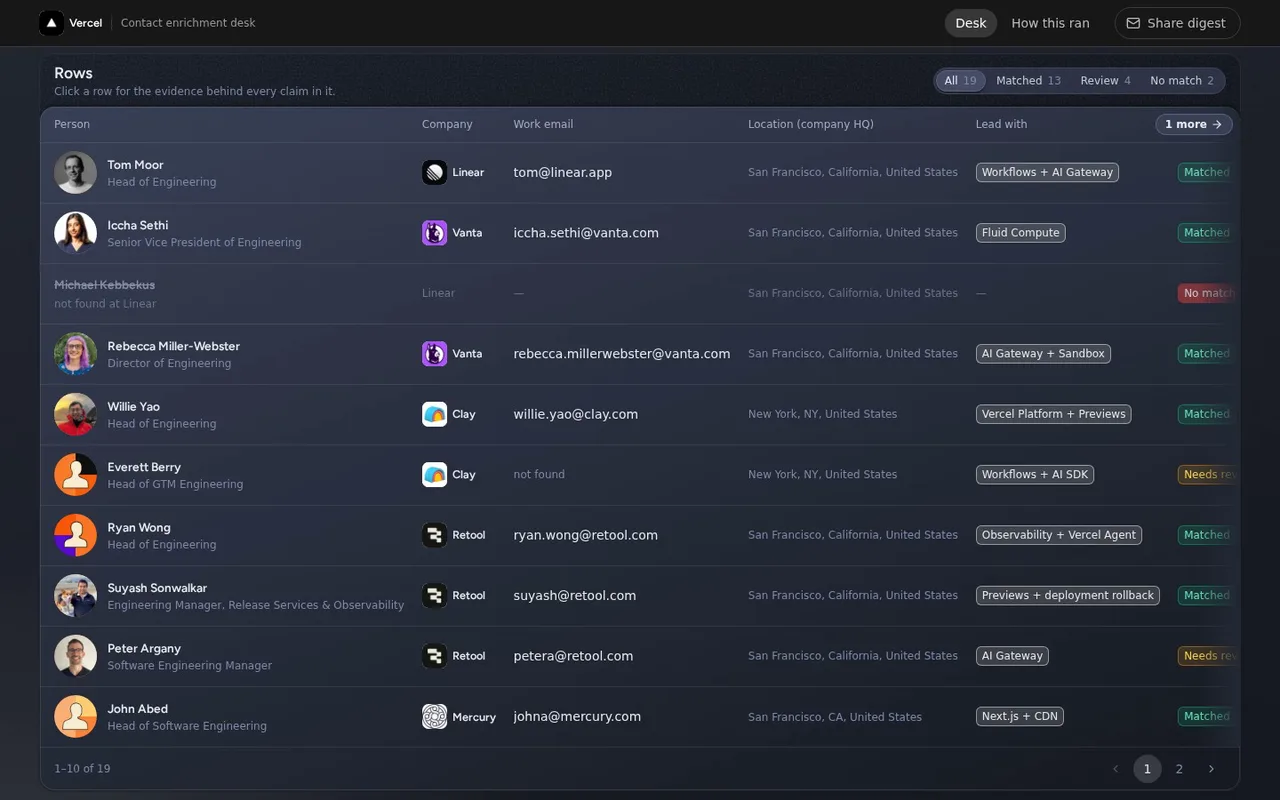The image size is (1280, 800).
Task: Click the email willie.yao@clay.com
Action: (575, 414)
